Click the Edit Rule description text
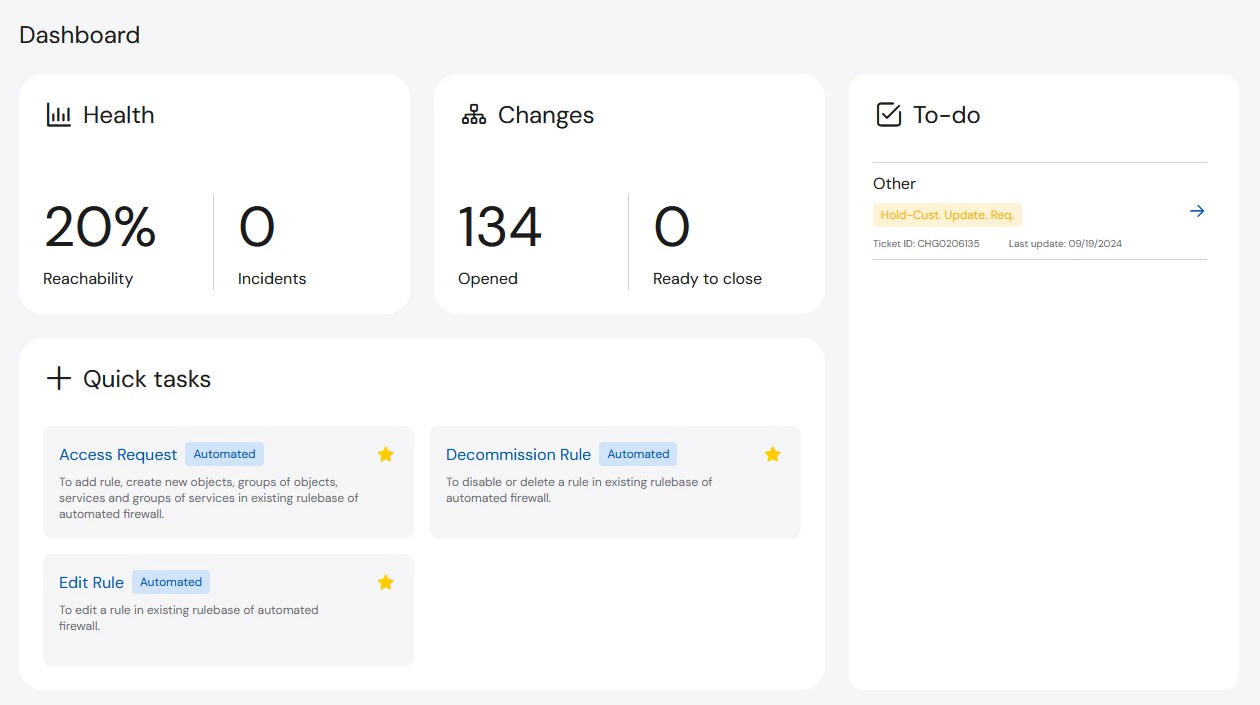The height and width of the screenshot is (705, 1260). coord(189,618)
